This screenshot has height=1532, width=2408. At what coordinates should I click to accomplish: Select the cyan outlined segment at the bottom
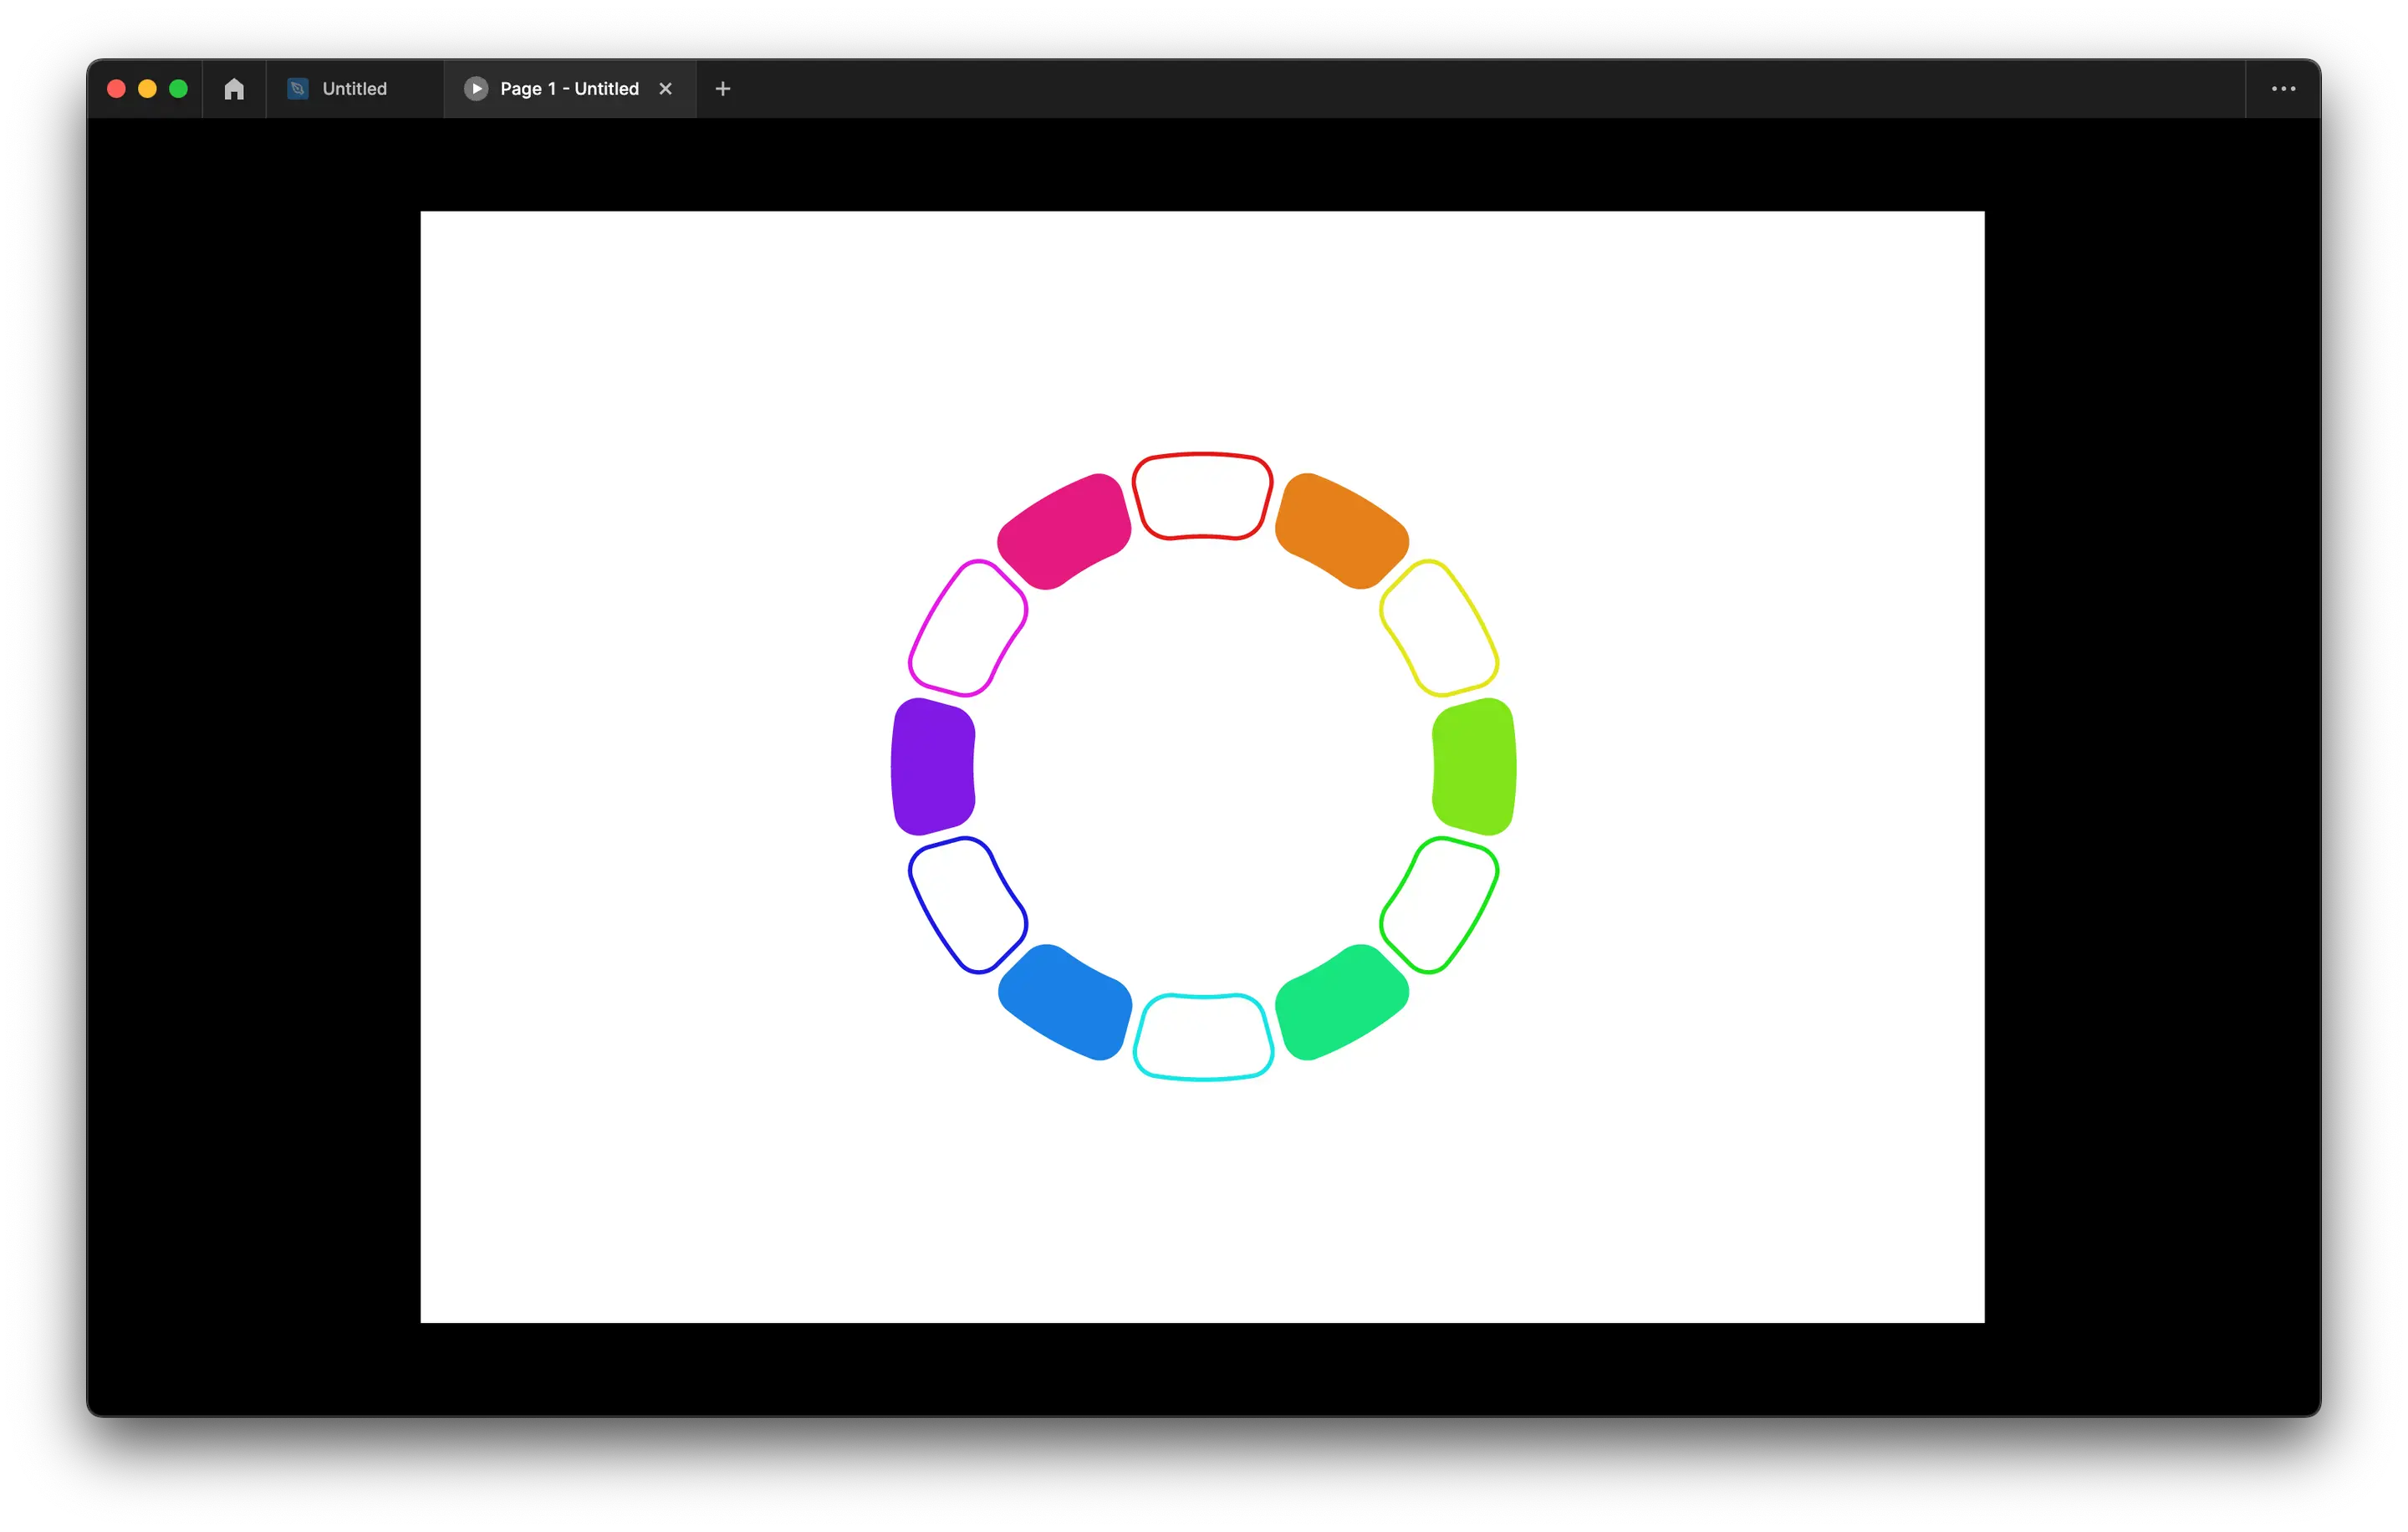pos(1203,1036)
